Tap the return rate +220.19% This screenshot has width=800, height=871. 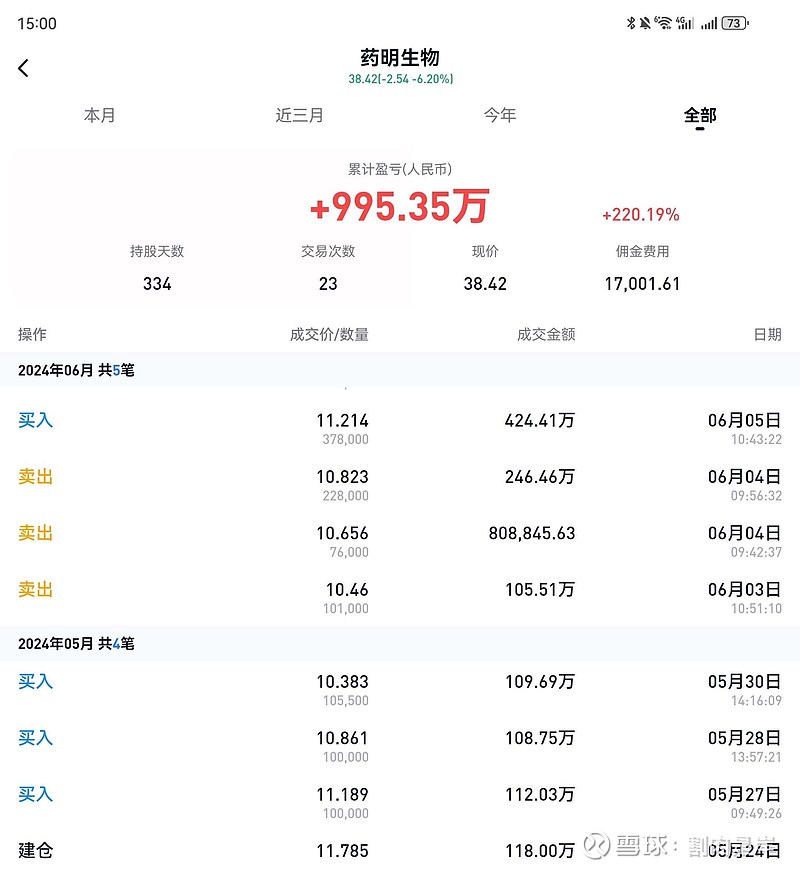click(x=641, y=214)
